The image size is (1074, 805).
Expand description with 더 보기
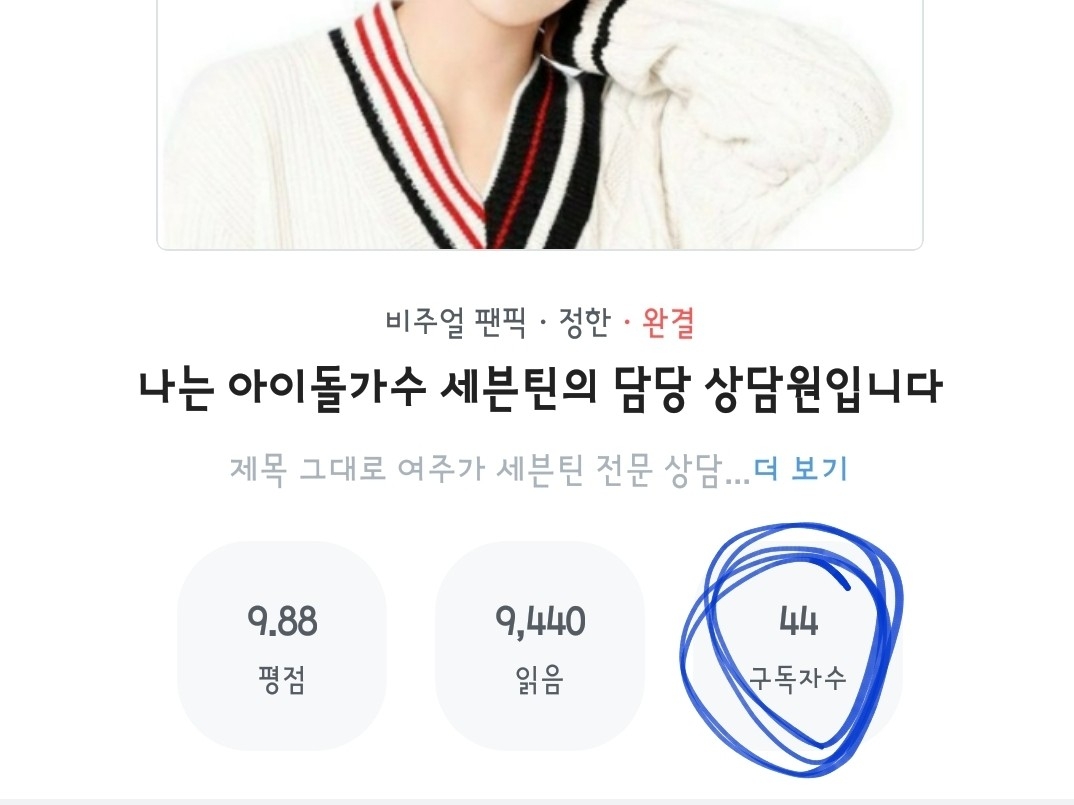(x=800, y=469)
